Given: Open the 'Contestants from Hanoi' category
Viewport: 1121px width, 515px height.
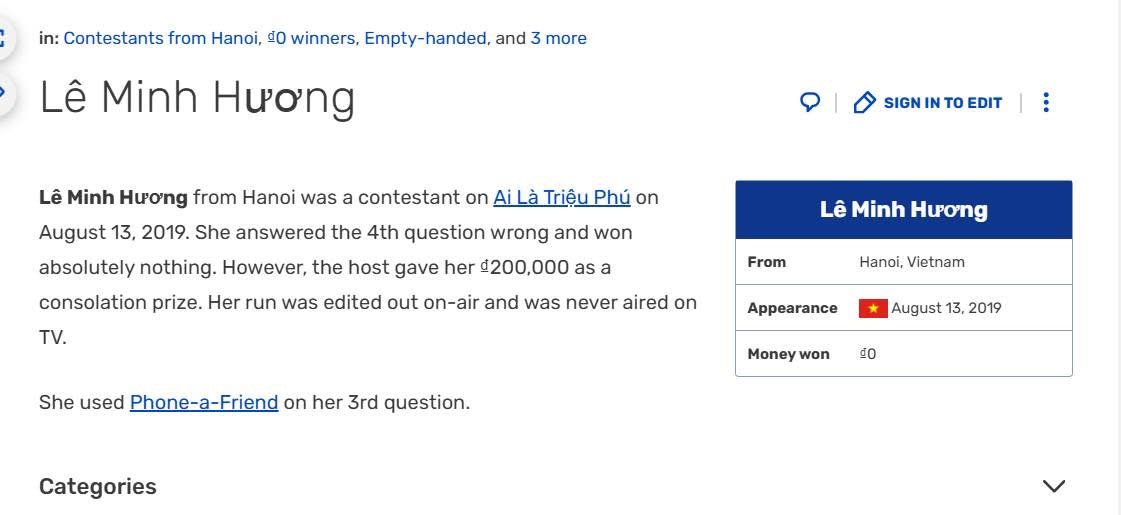Looking at the screenshot, I should point(160,38).
